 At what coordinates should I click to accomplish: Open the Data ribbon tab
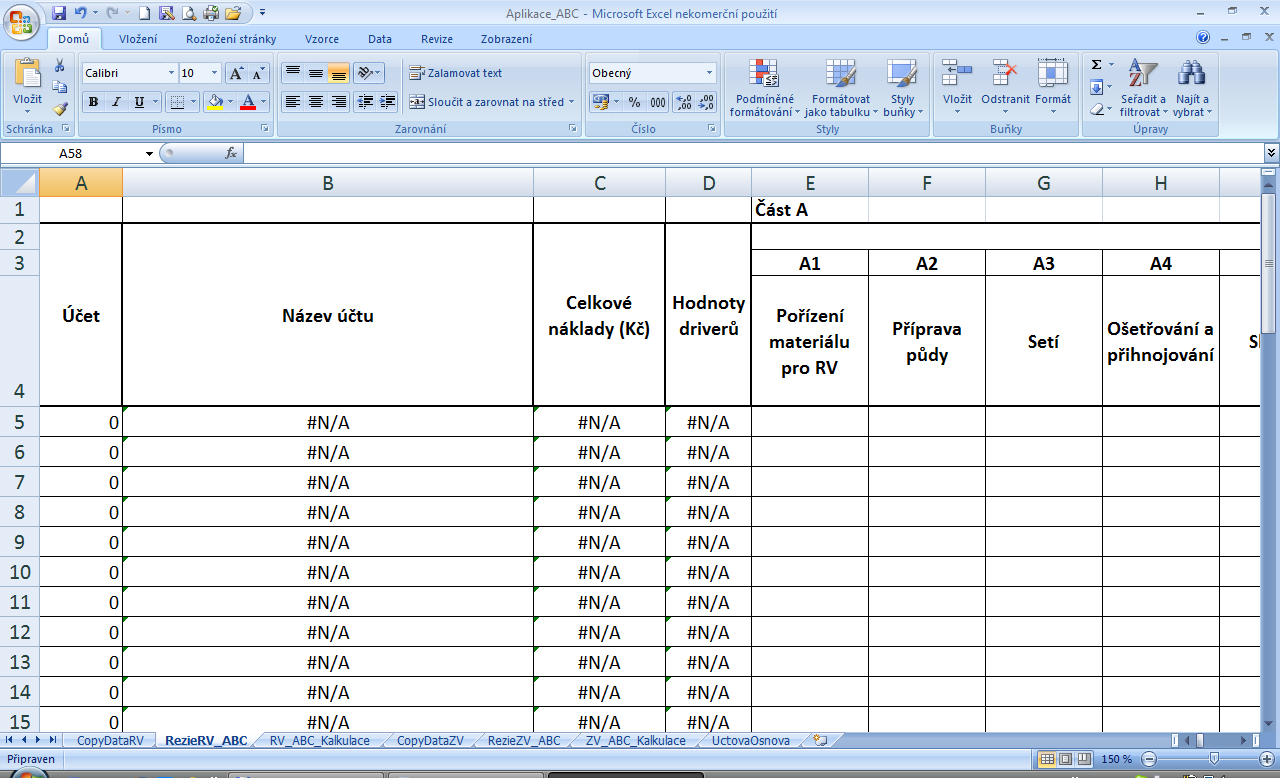(x=380, y=39)
